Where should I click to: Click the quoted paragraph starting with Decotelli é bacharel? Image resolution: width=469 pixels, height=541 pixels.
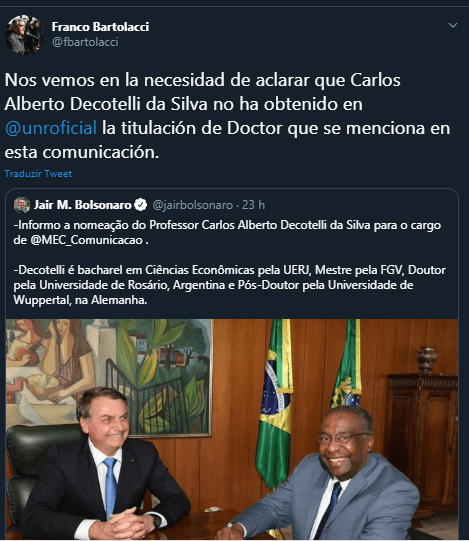[x=229, y=285]
